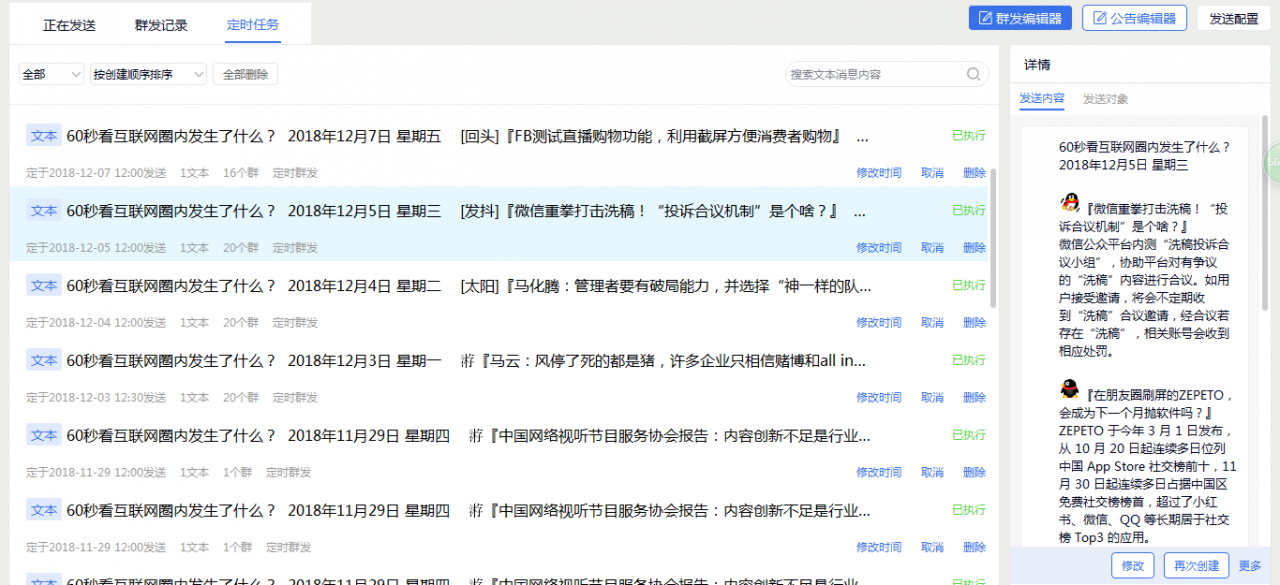Click 修改时间 for the 2018-12-03 task
The height and width of the screenshot is (585, 1280).
pyautogui.click(x=878, y=398)
